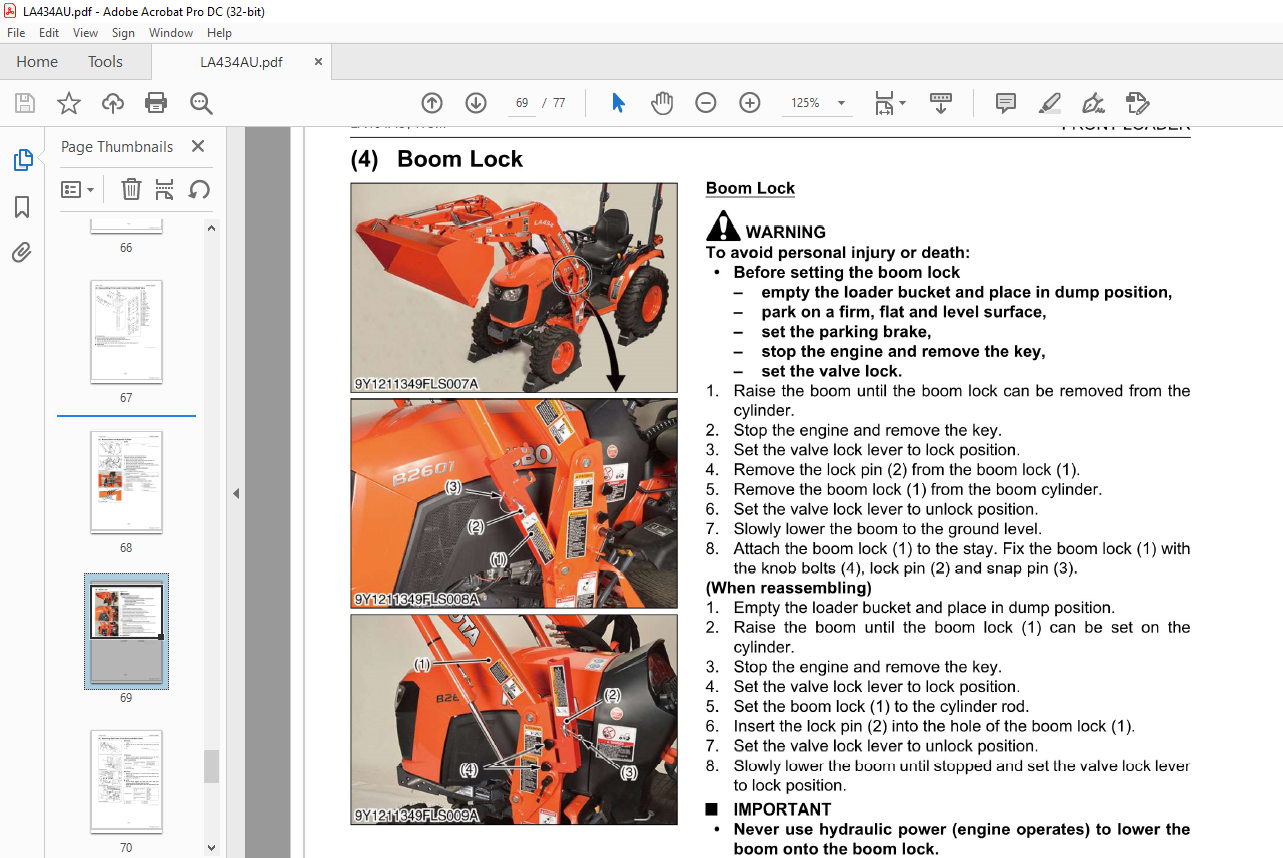Zoom out with the minus icon

tap(706, 103)
